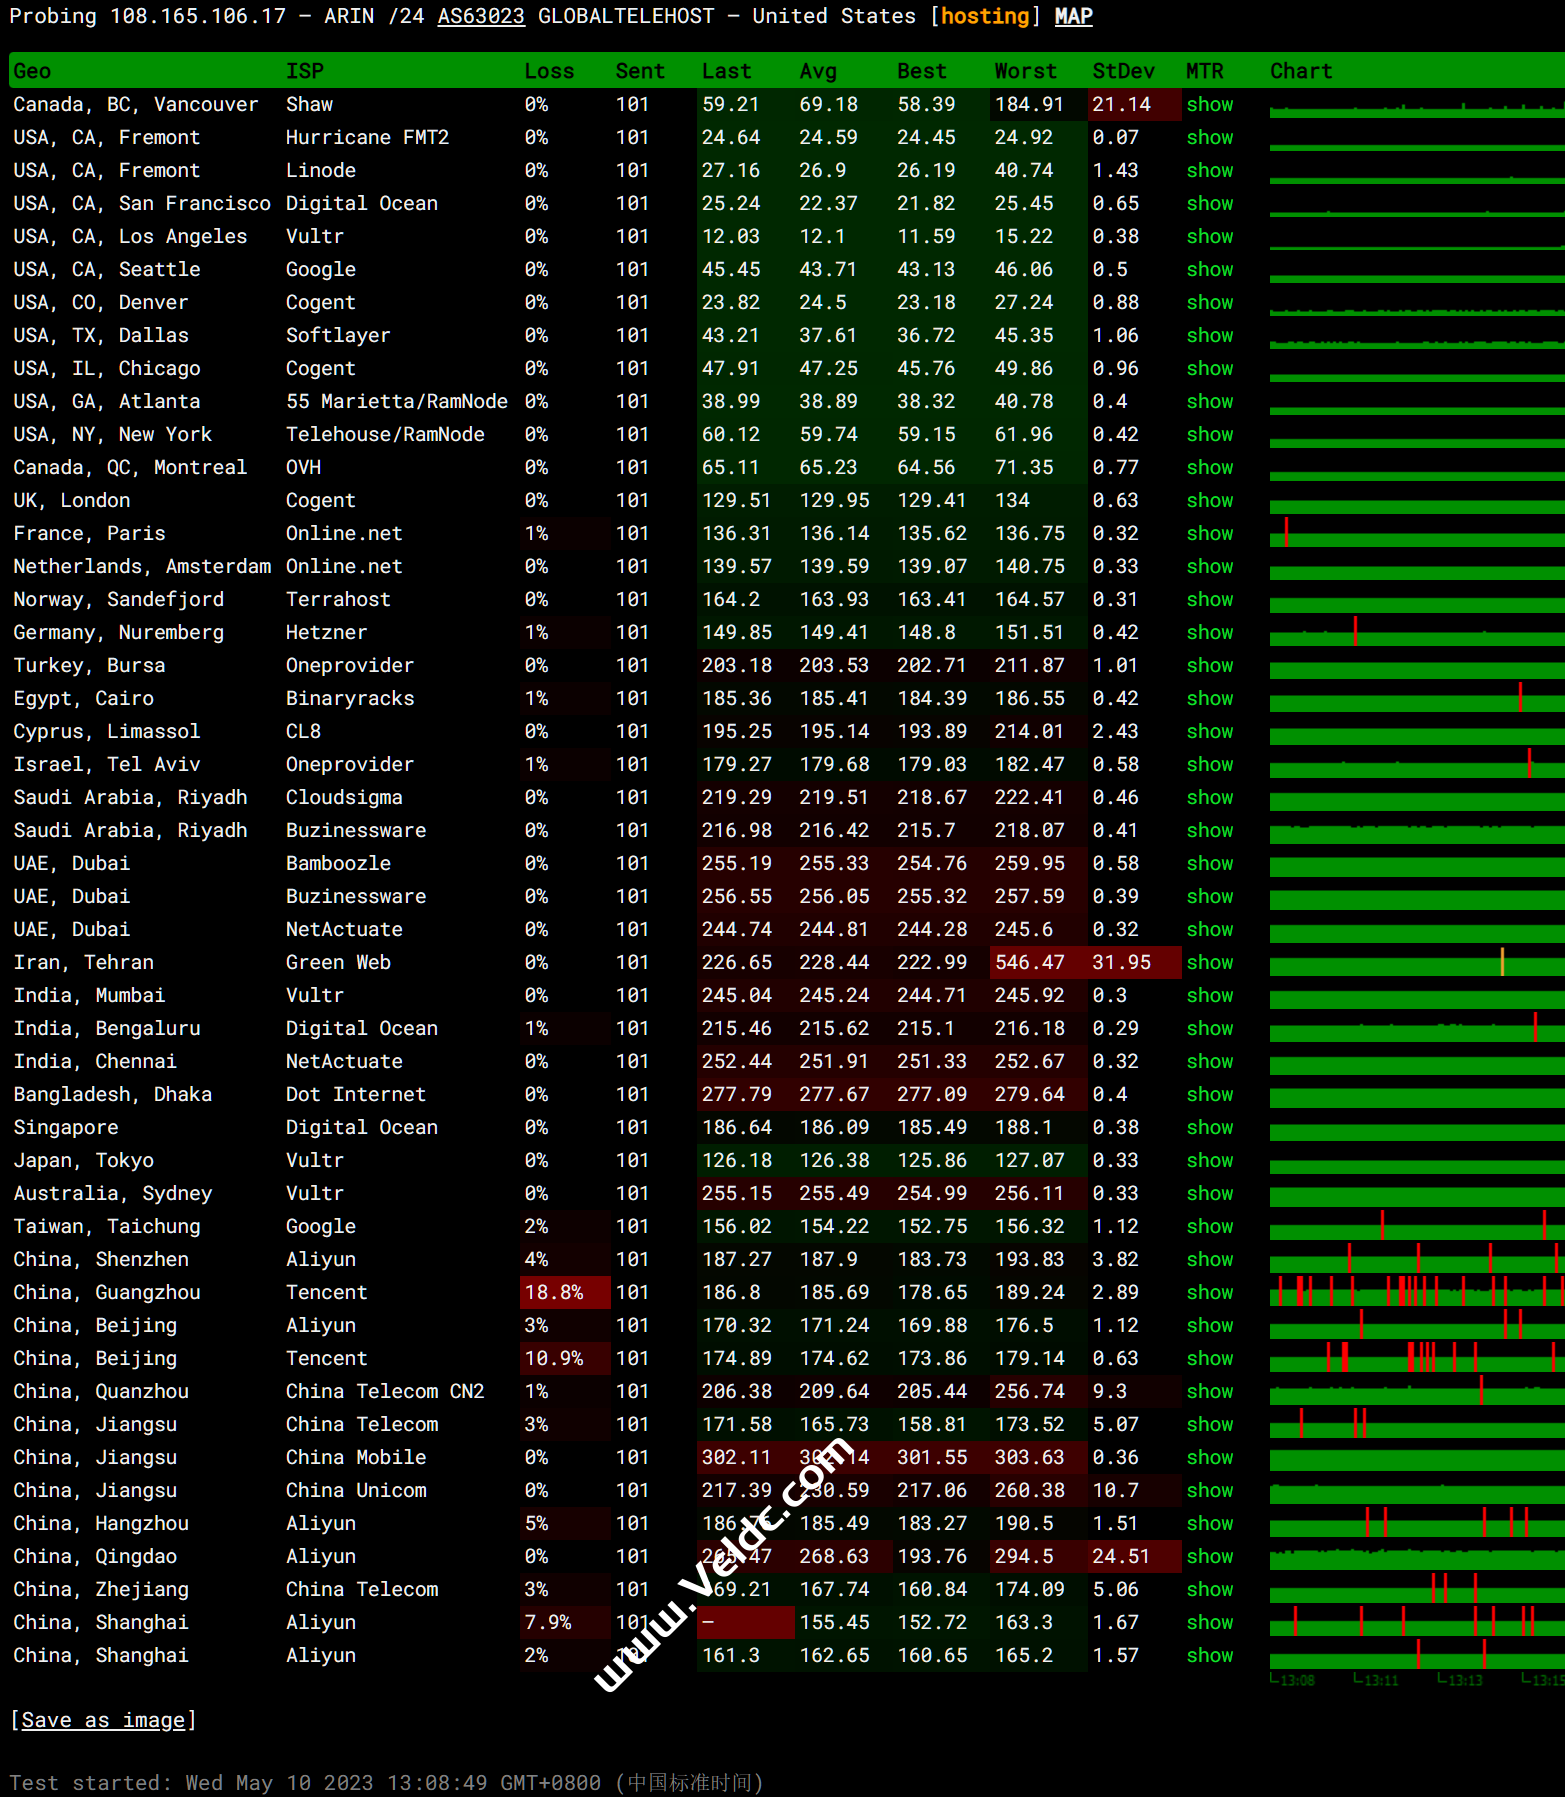Show MTR for Riyadh Cloudsigma row

point(1209,797)
